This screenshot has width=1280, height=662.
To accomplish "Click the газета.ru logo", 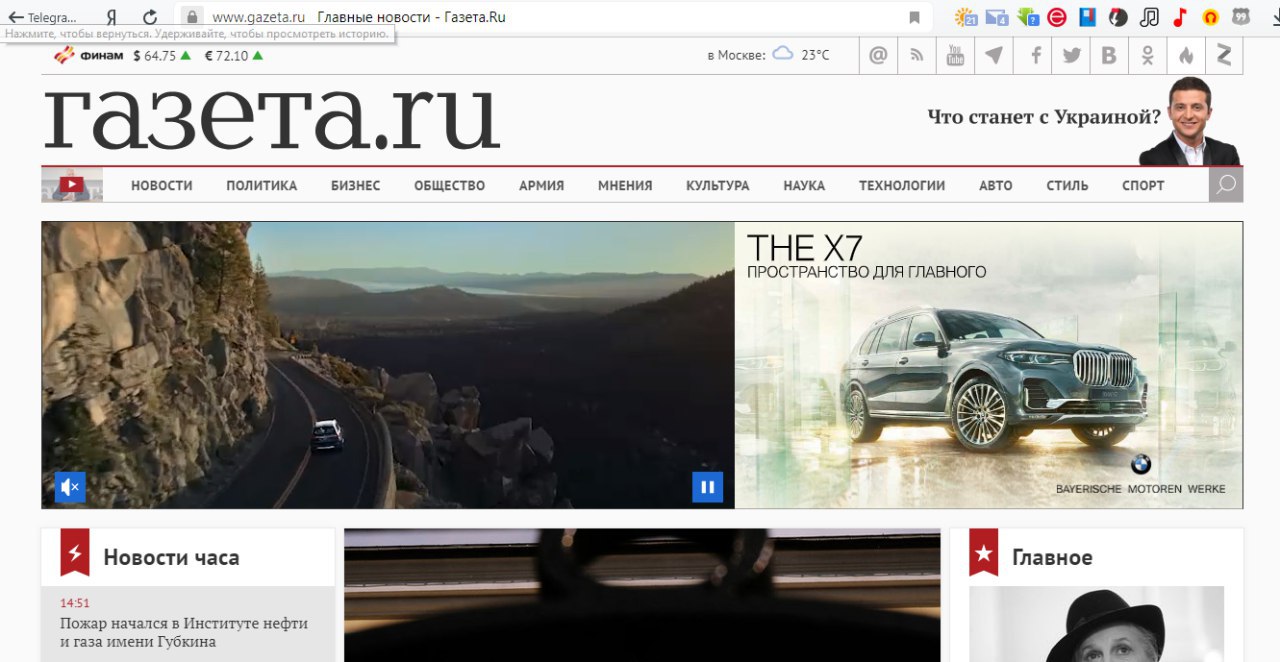I will 271,118.
